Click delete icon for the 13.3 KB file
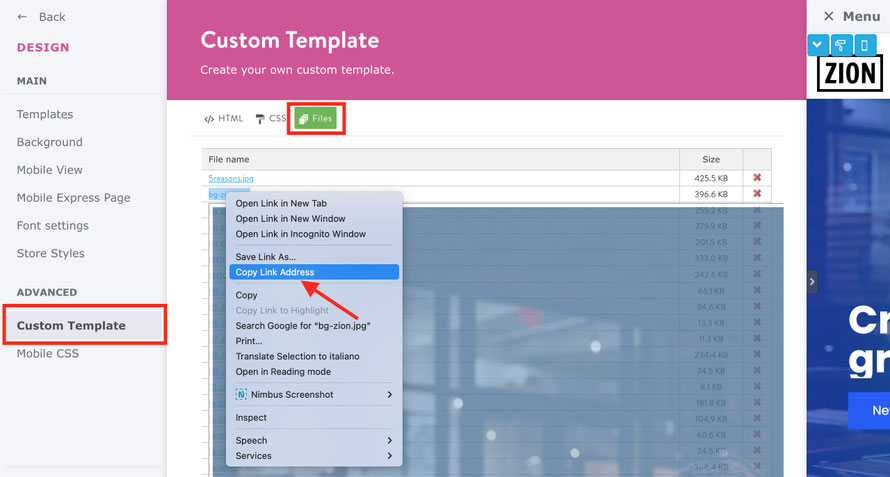Image resolution: width=890 pixels, height=477 pixels. (757, 323)
